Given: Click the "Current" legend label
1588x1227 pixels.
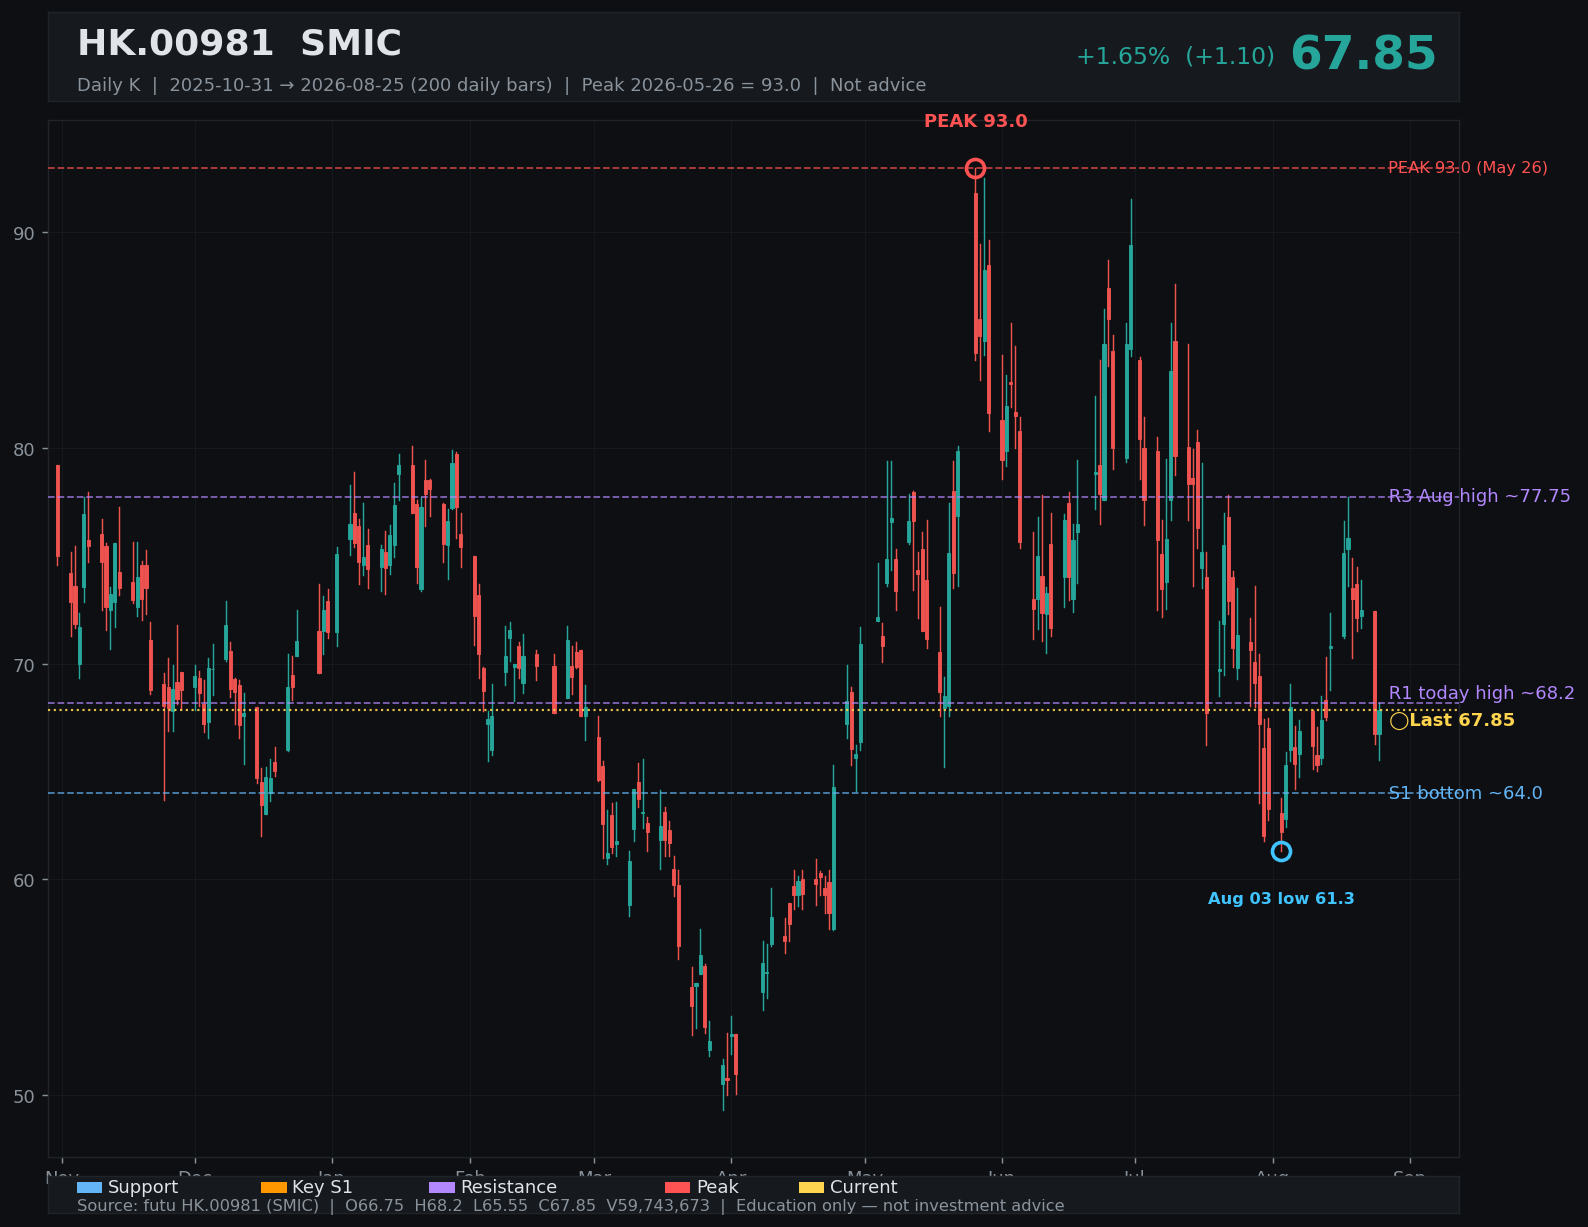Looking at the screenshot, I should pyautogui.click(x=864, y=1187).
